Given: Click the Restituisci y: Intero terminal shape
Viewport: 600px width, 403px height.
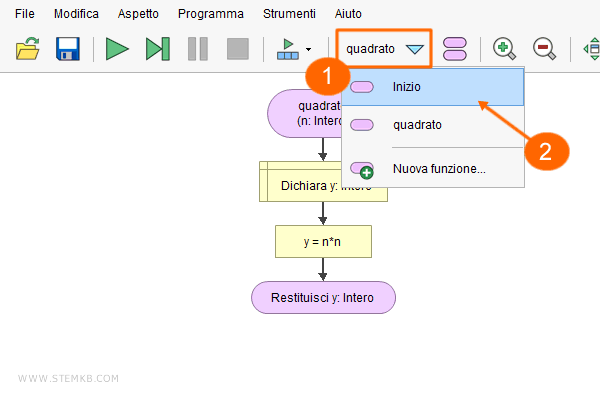Looking at the screenshot, I should [323, 298].
